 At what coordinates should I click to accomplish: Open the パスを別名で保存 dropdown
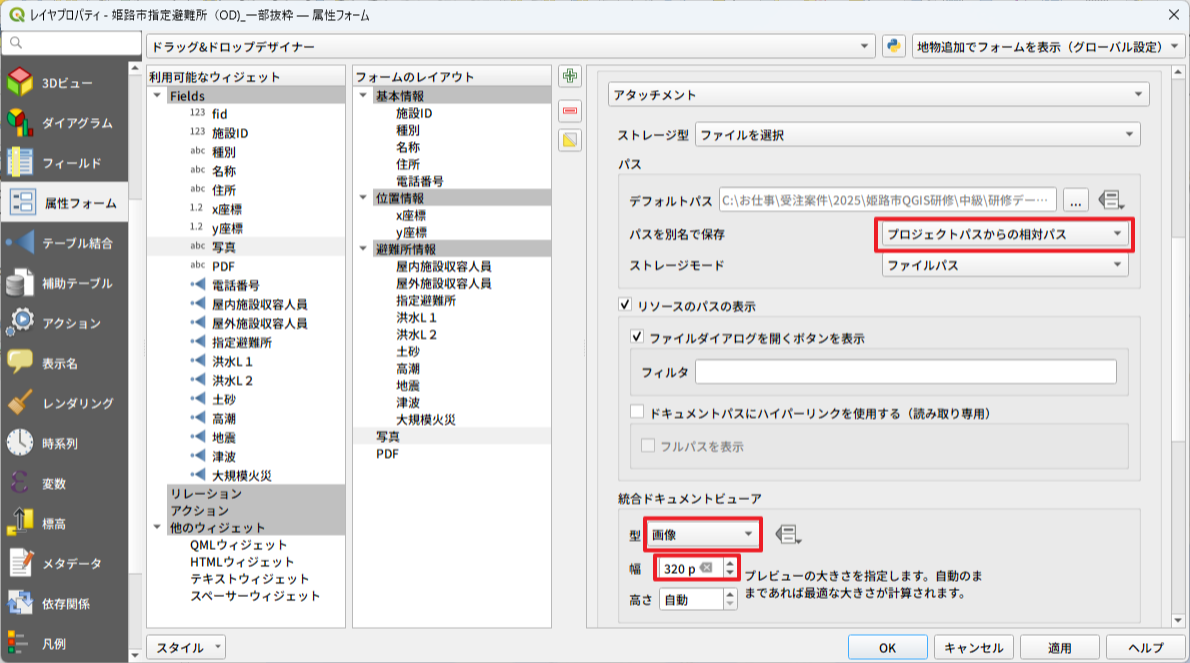(1004, 234)
